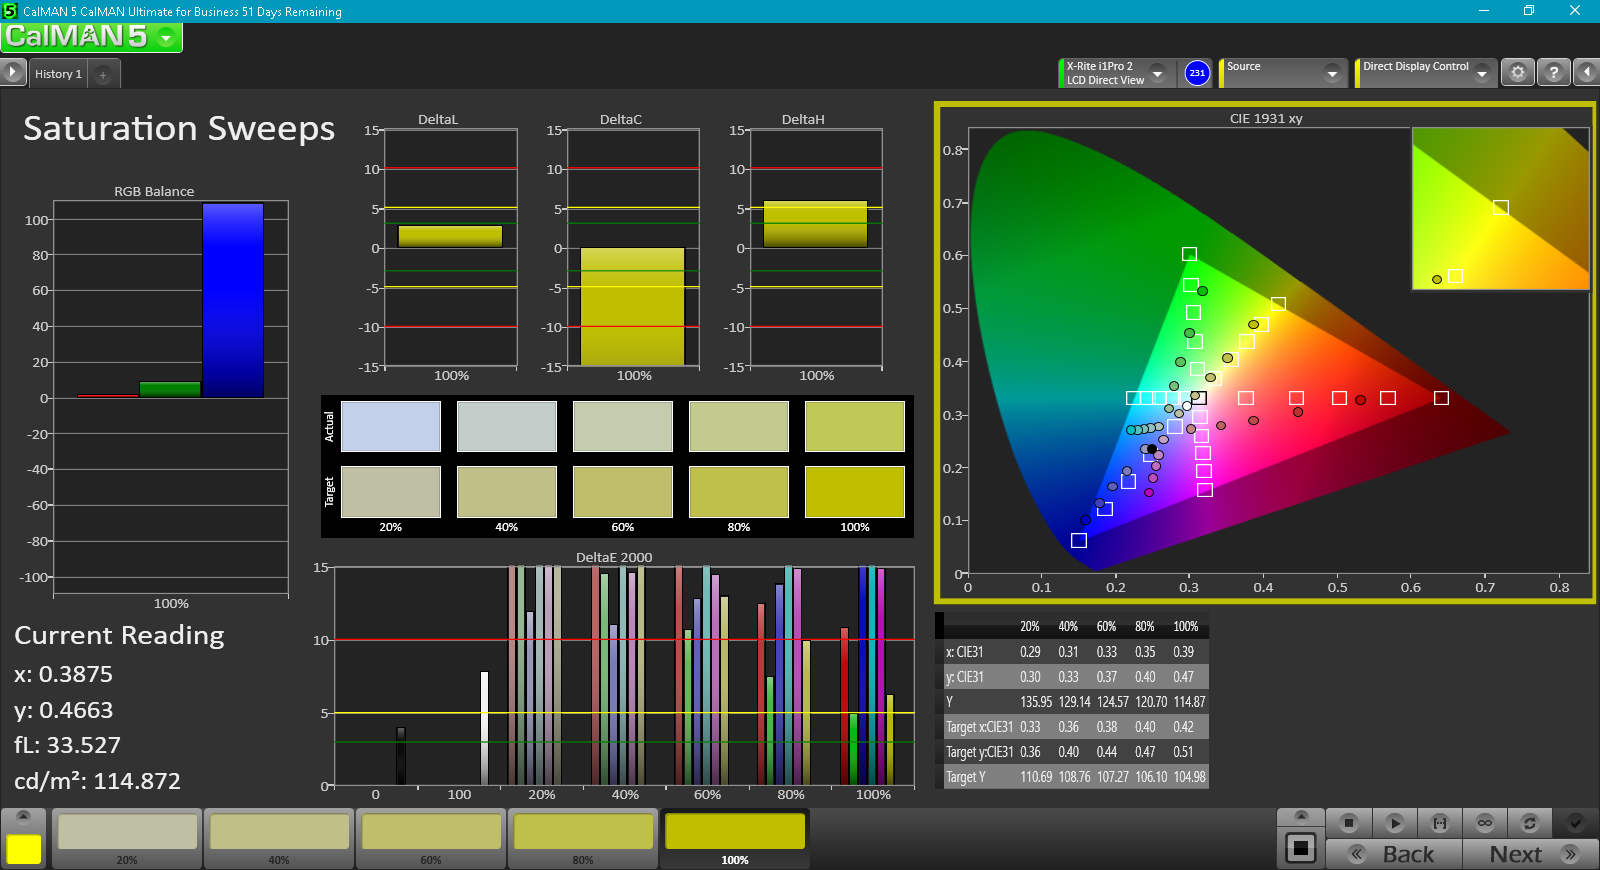The height and width of the screenshot is (870, 1600).
Task: Enable continuous read with infinity icon
Action: click(1484, 823)
